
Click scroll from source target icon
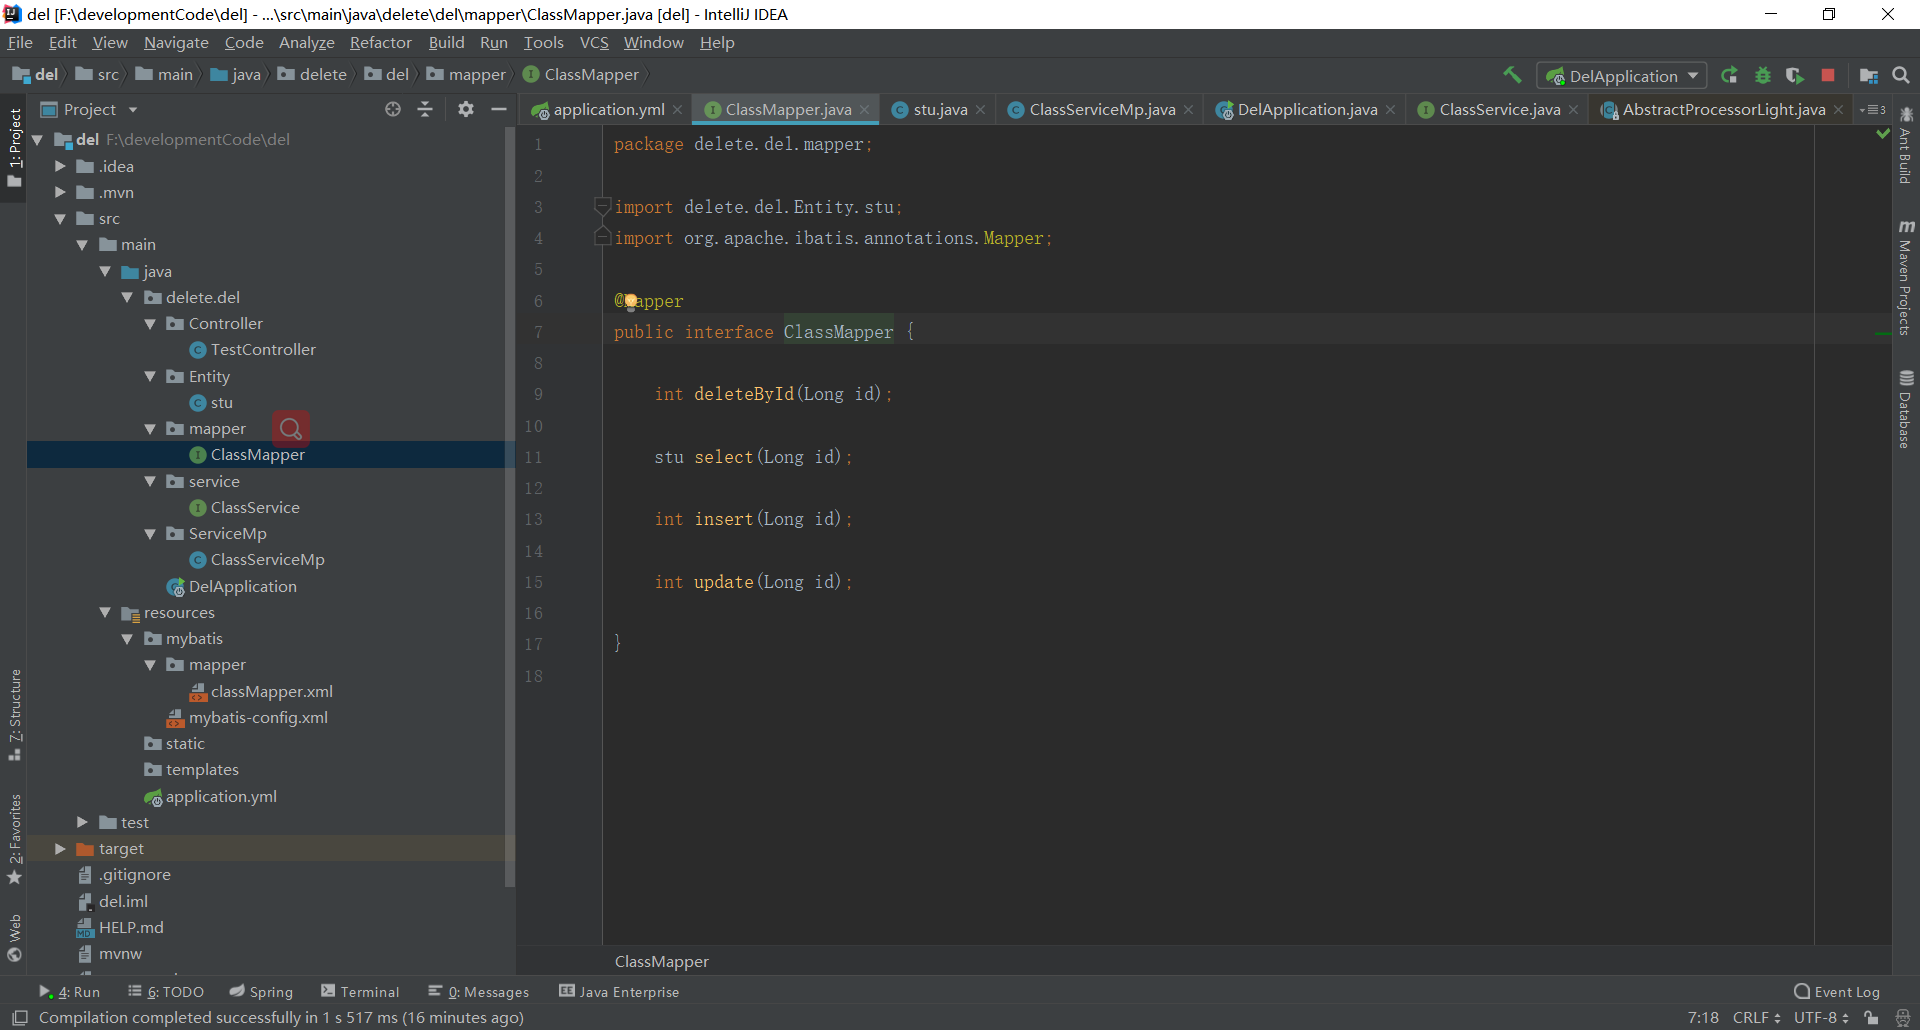coord(393,109)
